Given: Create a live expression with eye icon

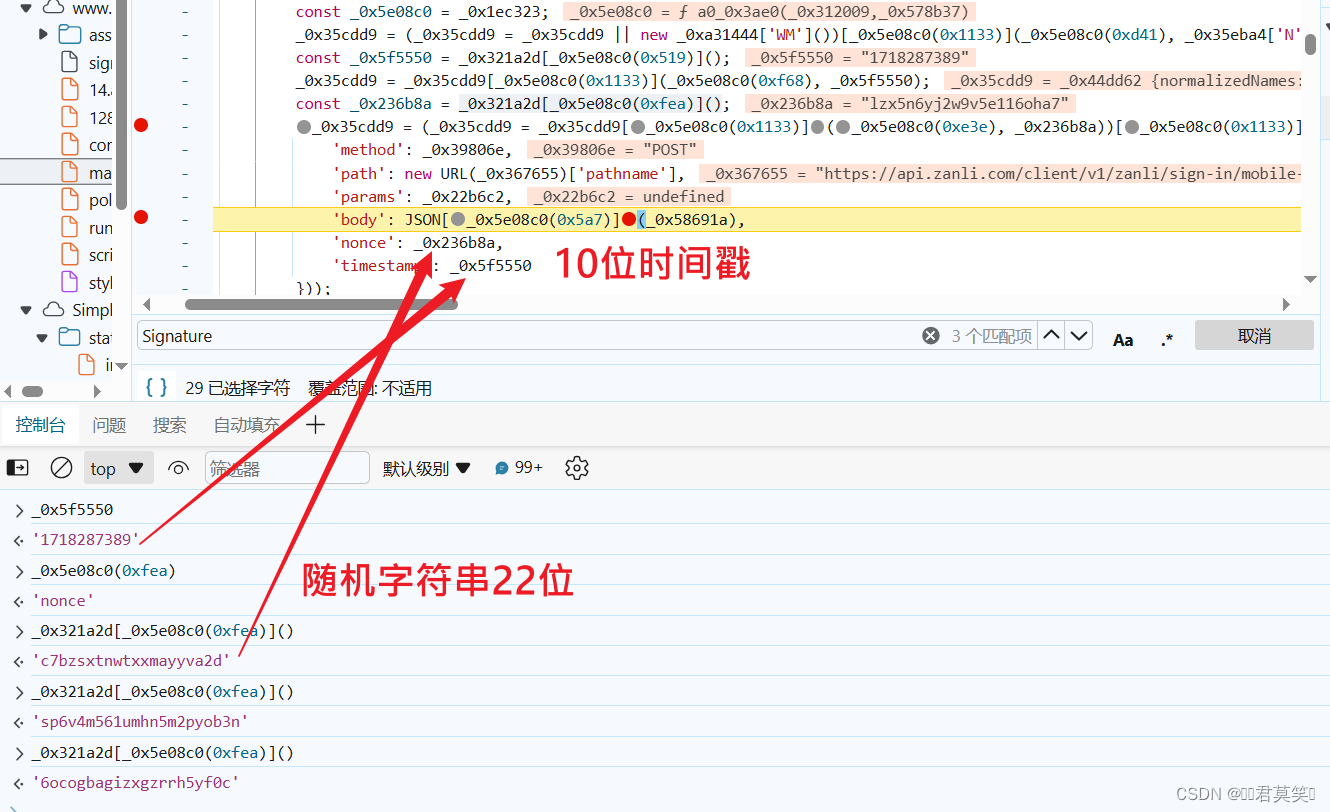Looking at the screenshot, I should [x=178, y=467].
